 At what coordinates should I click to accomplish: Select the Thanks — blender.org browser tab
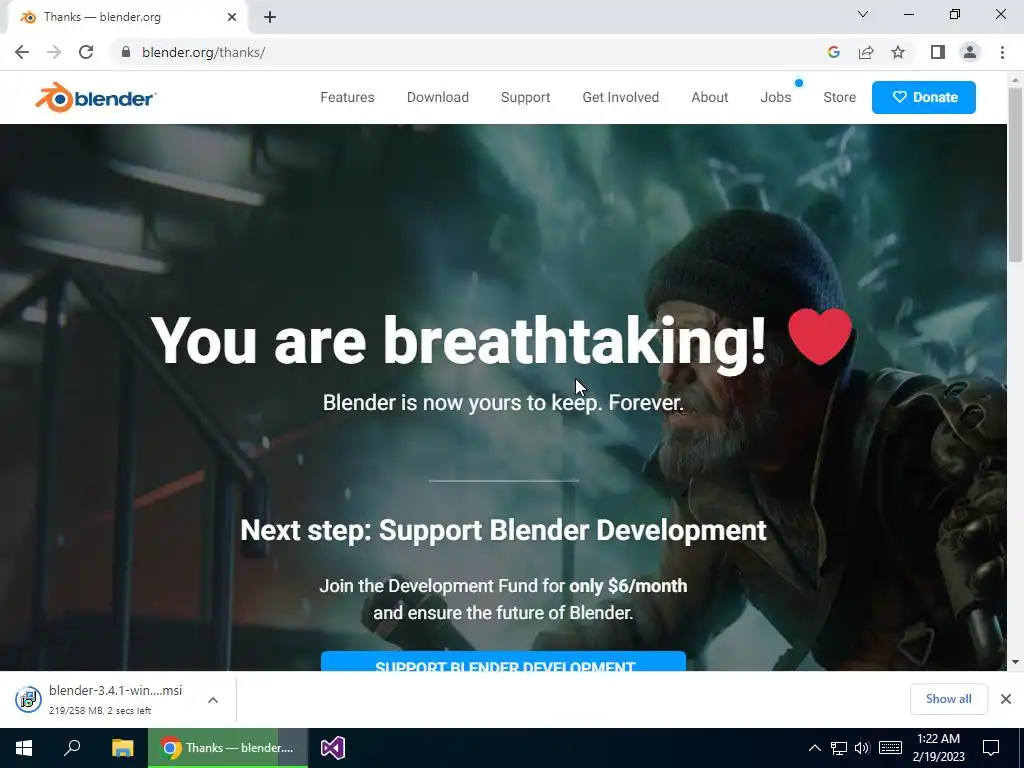(x=127, y=17)
